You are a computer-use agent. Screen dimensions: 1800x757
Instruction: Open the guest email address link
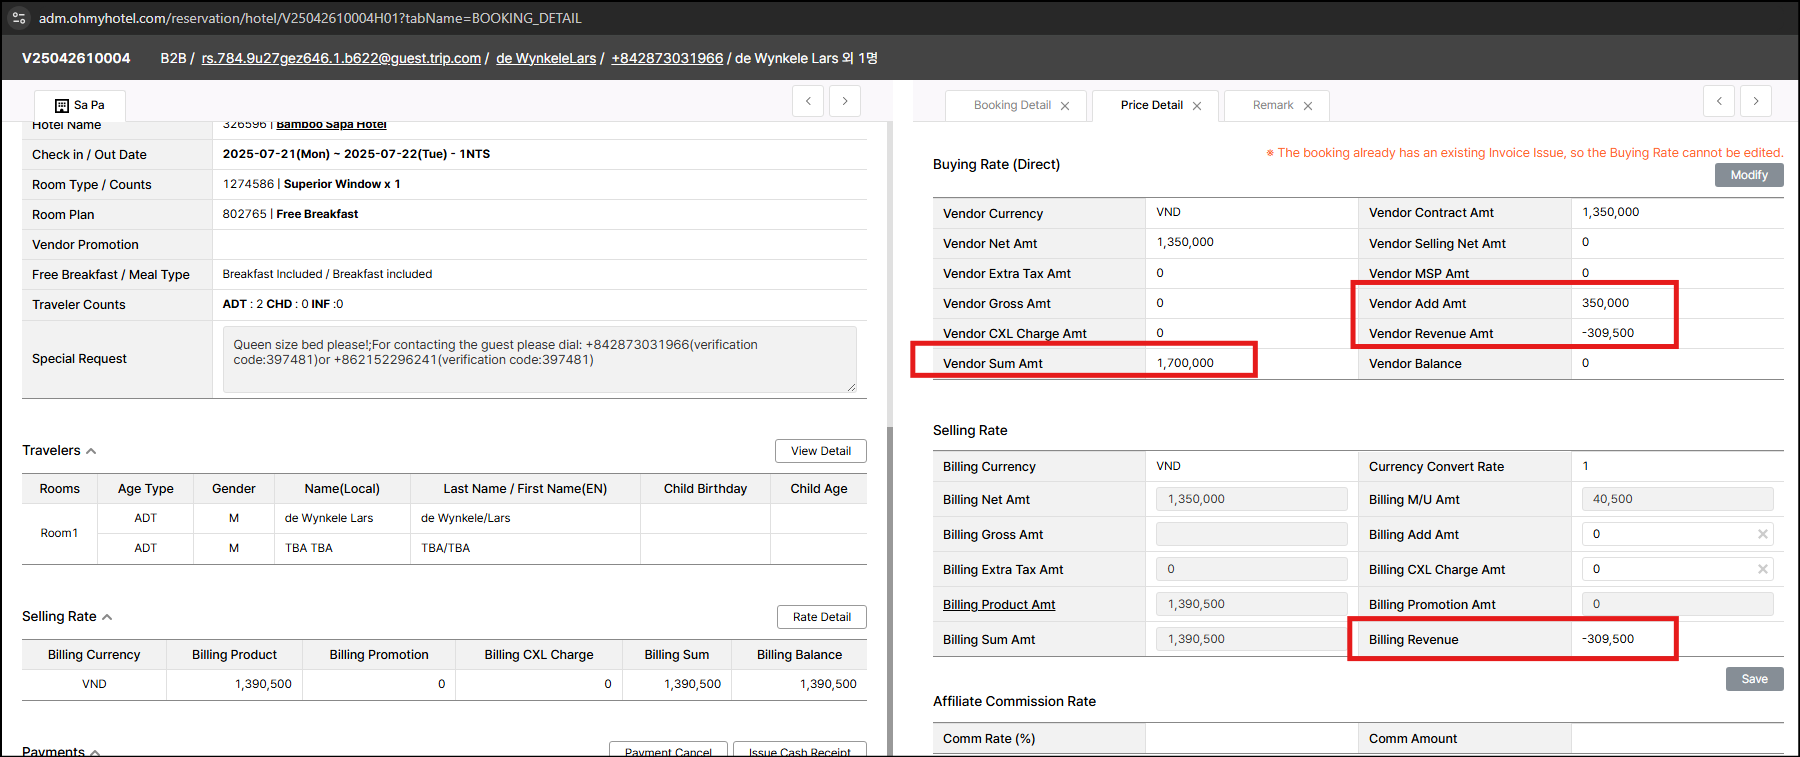coord(341,58)
